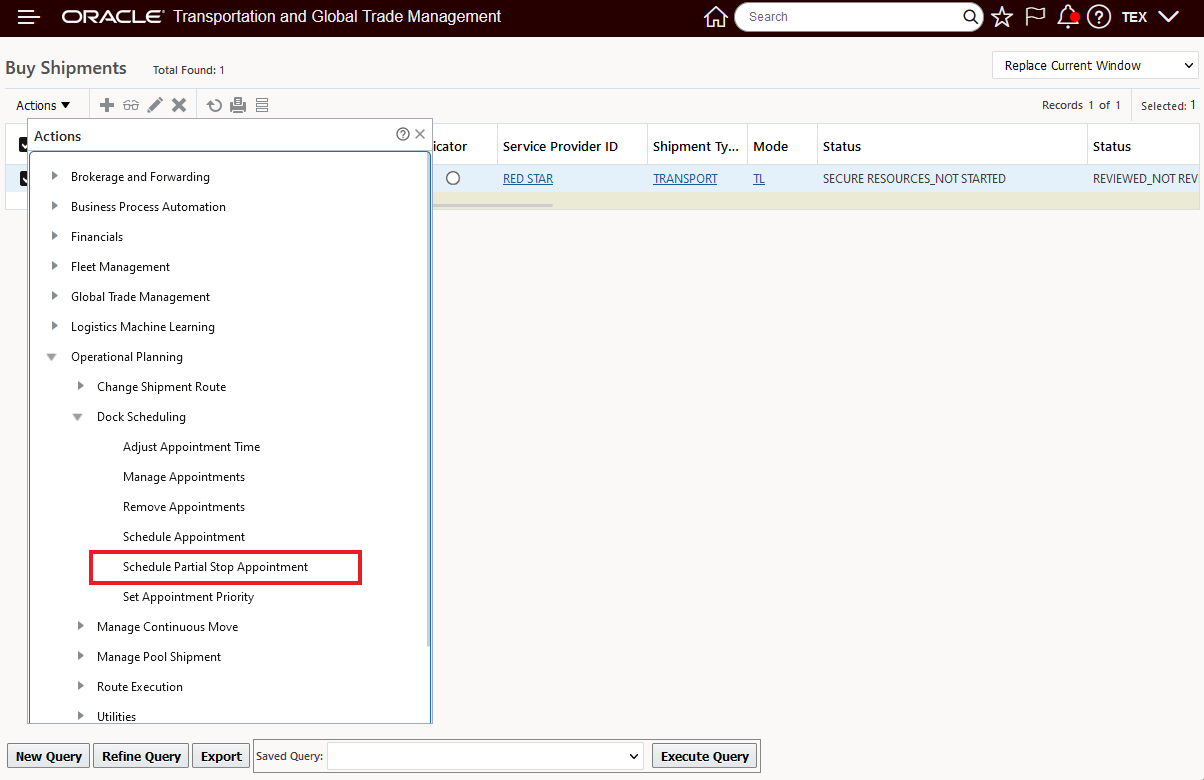
Task: Expand the Financials node
Action: coord(54,237)
